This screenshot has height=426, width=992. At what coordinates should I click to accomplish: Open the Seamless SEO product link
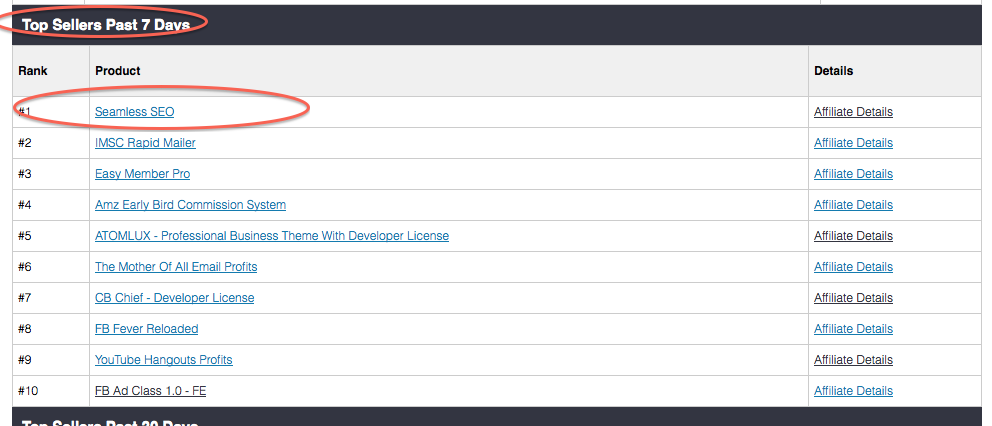pos(134,112)
